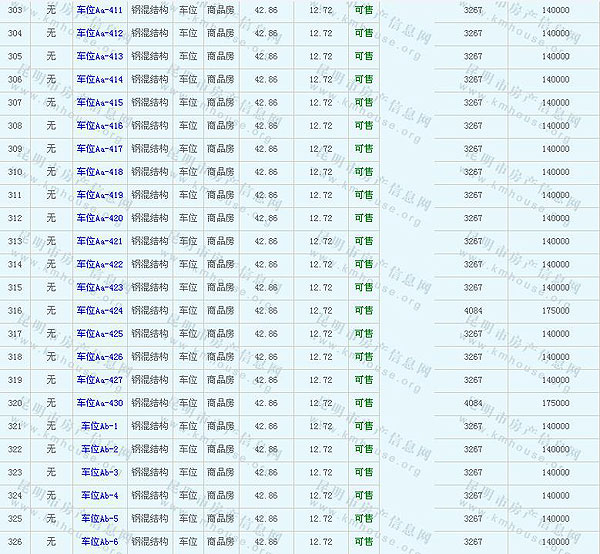Select the 车位Aa-416 link
Screen dimensions: 600x554
click(x=100, y=126)
